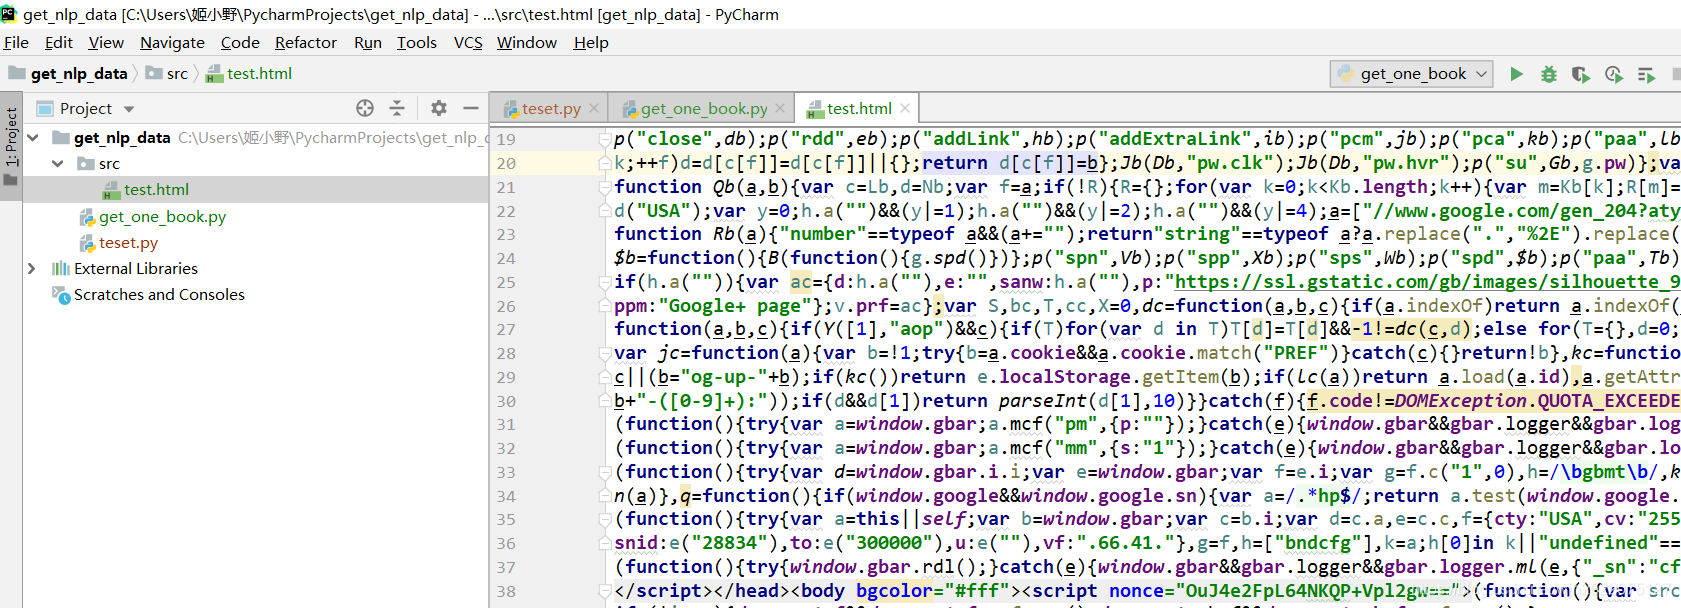Close the test.html tab
The width and height of the screenshot is (1681, 608).
905,108
